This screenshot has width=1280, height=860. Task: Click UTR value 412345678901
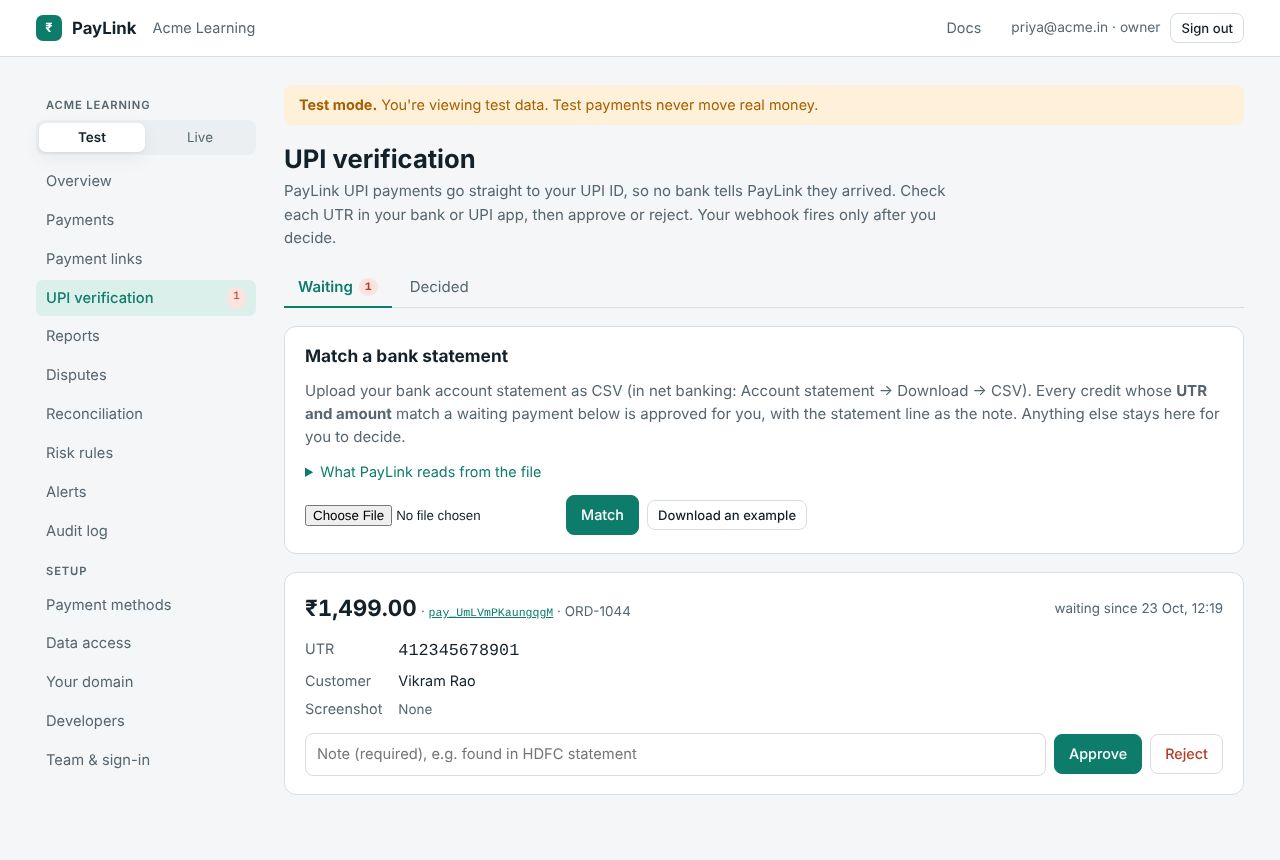click(x=459, y=650)
